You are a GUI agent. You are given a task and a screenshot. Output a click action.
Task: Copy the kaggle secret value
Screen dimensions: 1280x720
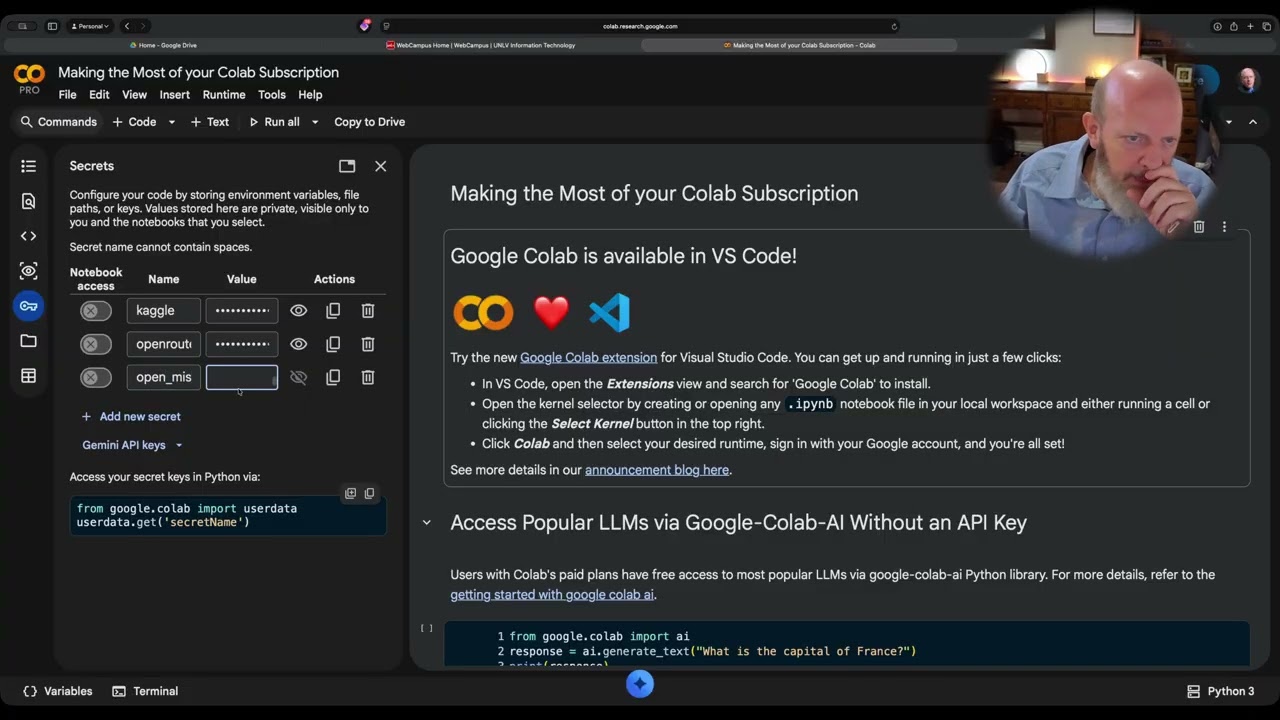[x=333, y=311]
